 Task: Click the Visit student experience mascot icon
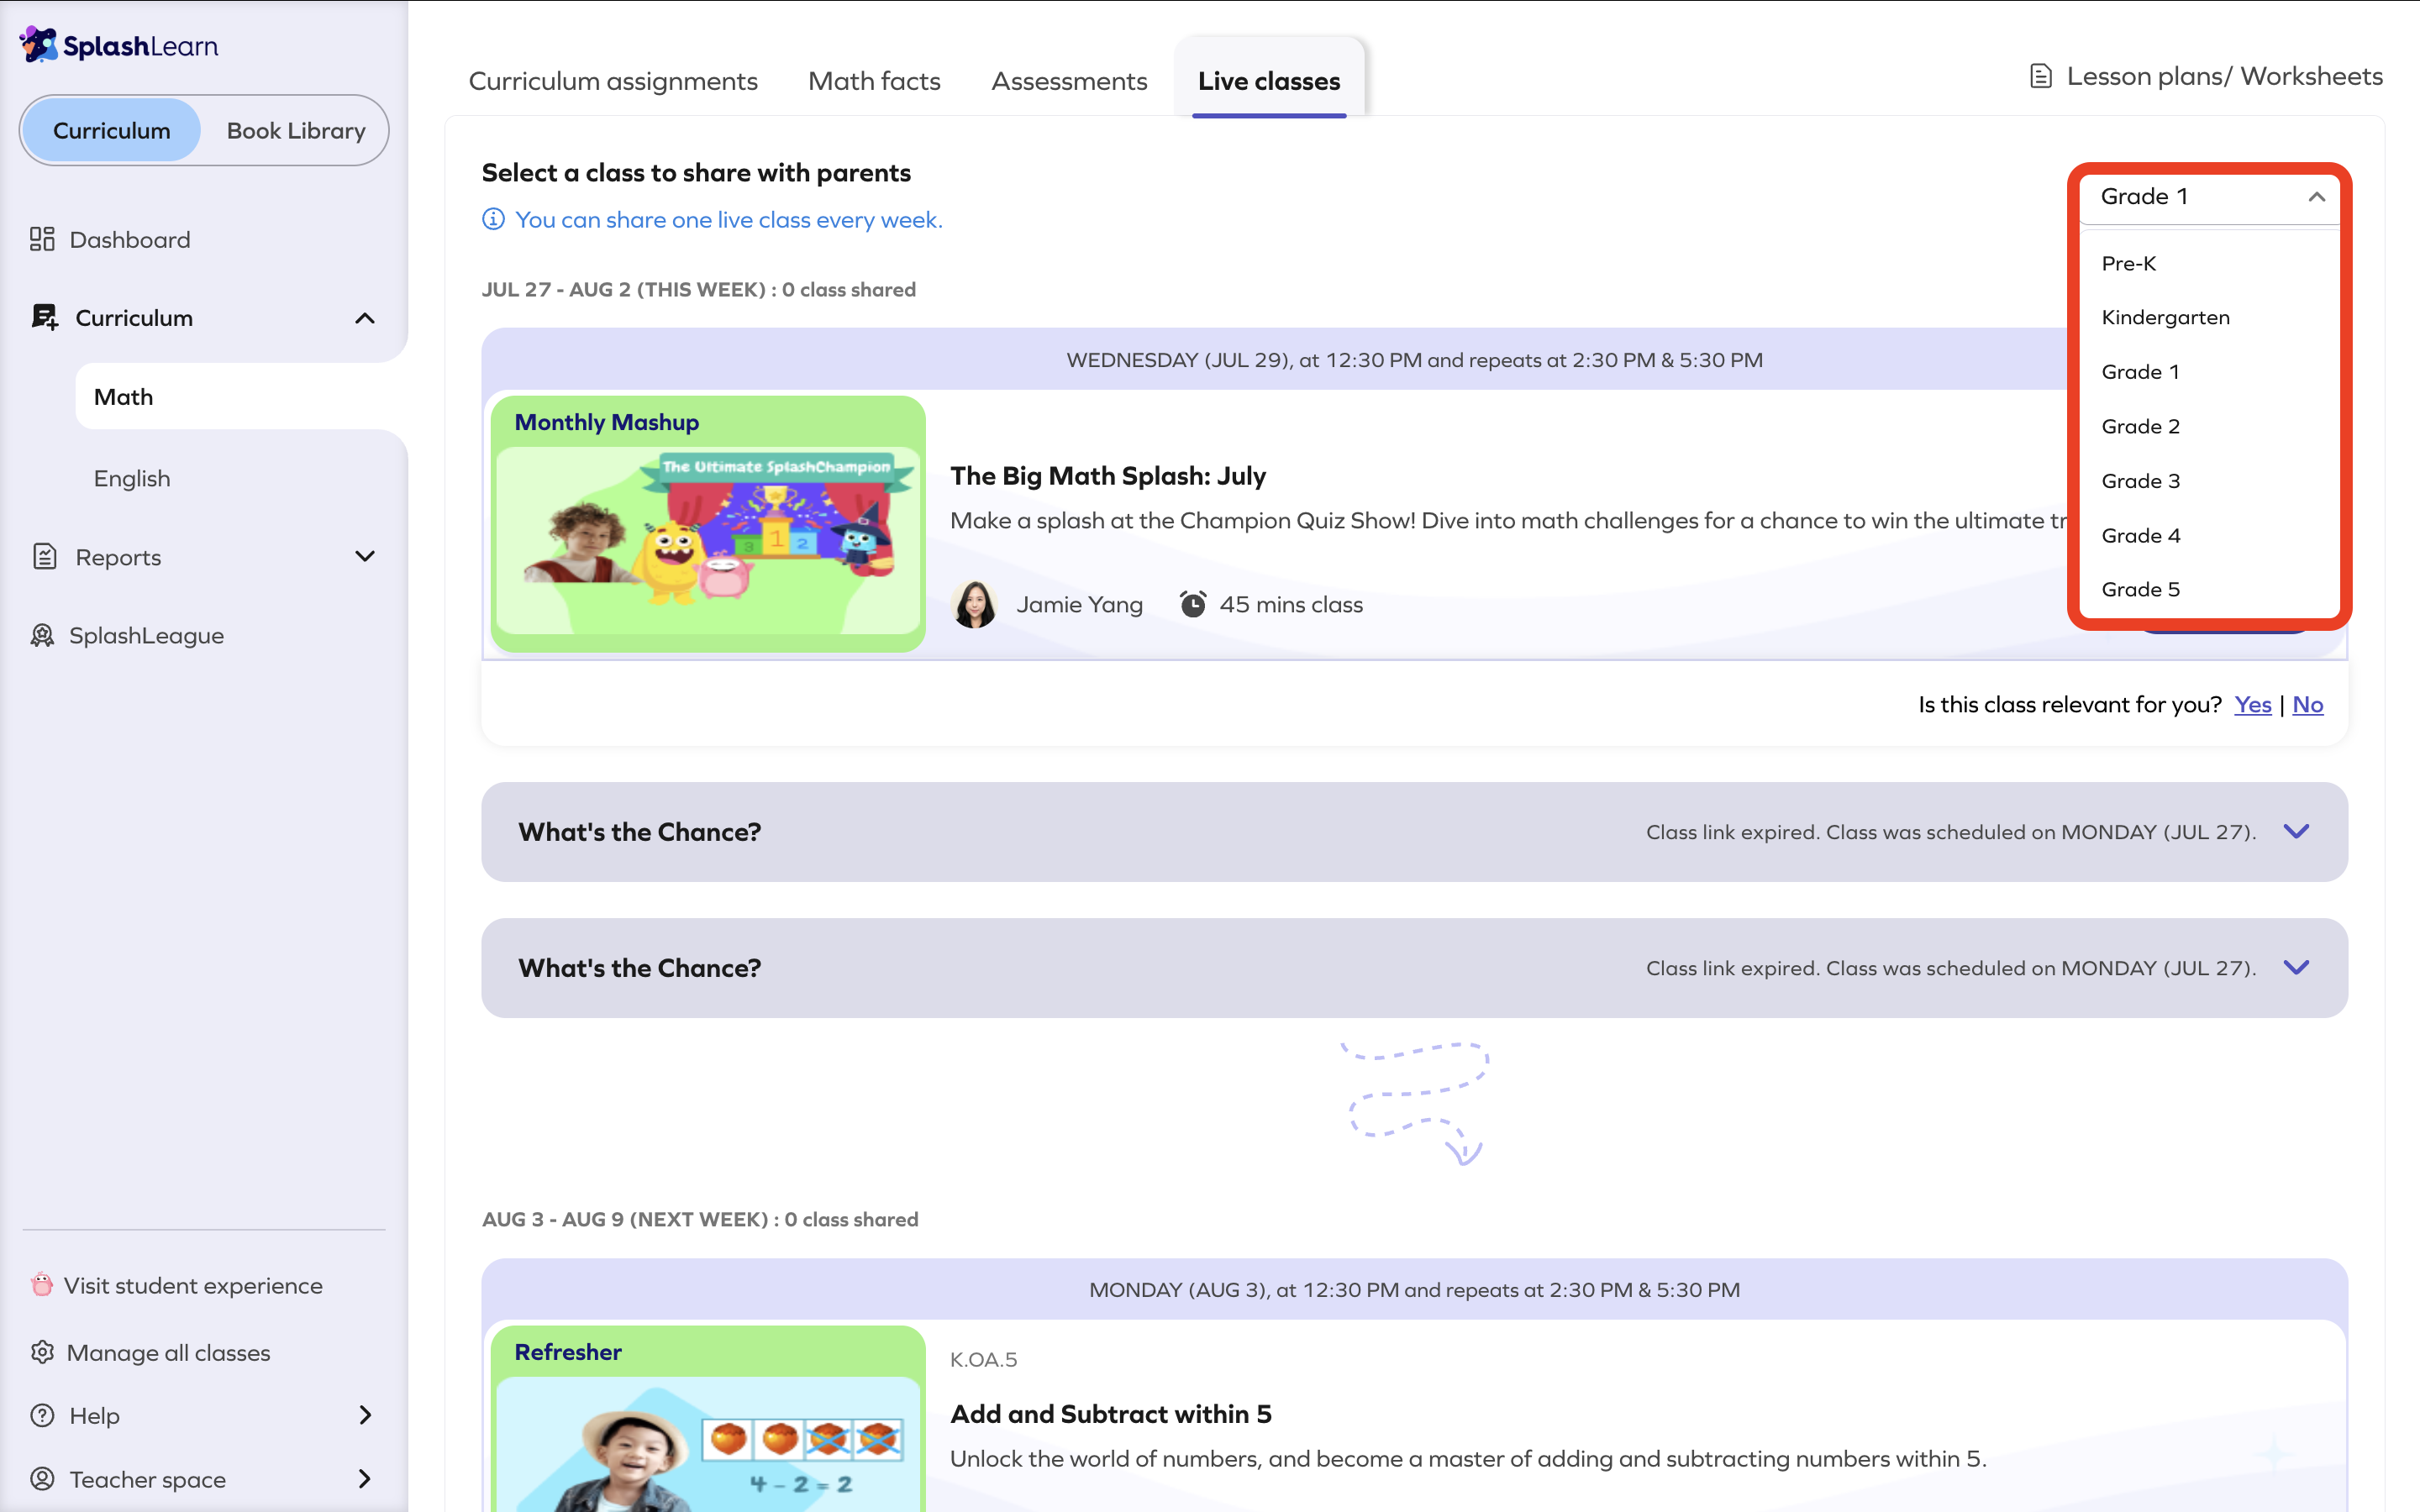(x=41, y=1284)
